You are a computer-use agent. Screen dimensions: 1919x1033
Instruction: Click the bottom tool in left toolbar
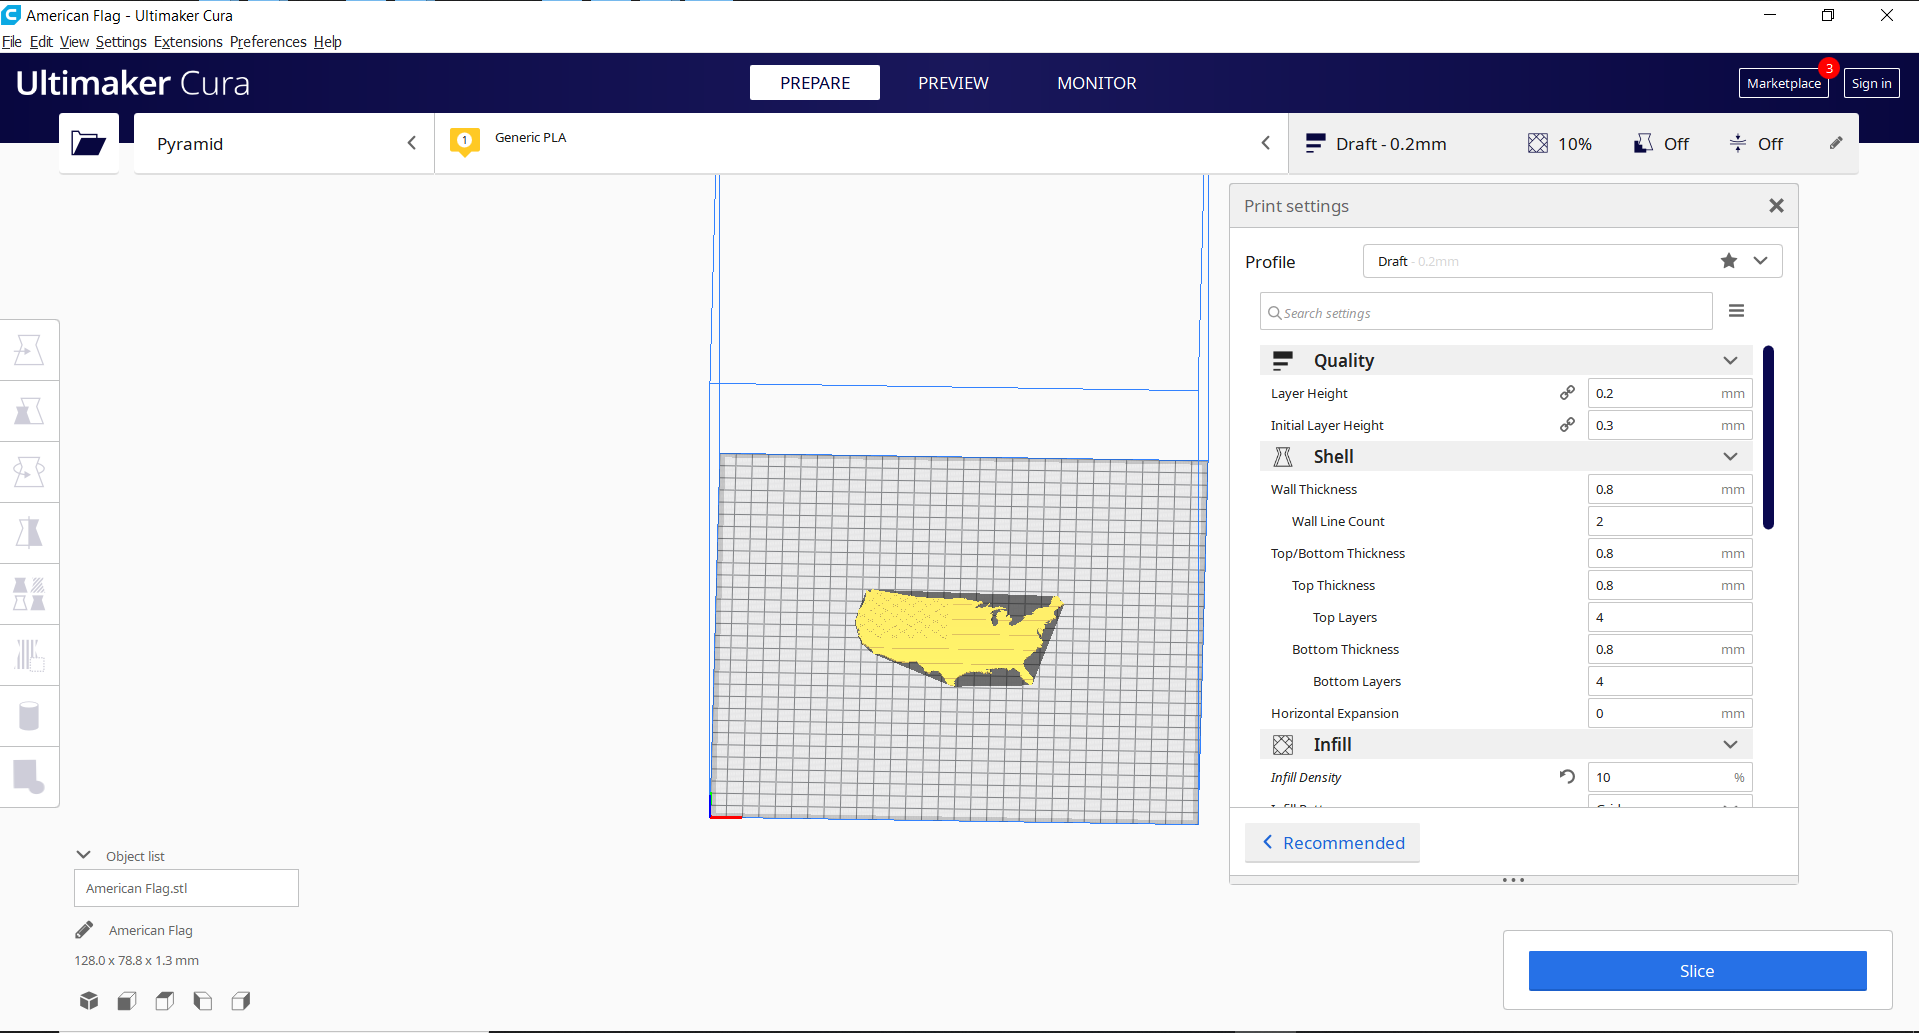coord(29,777)
